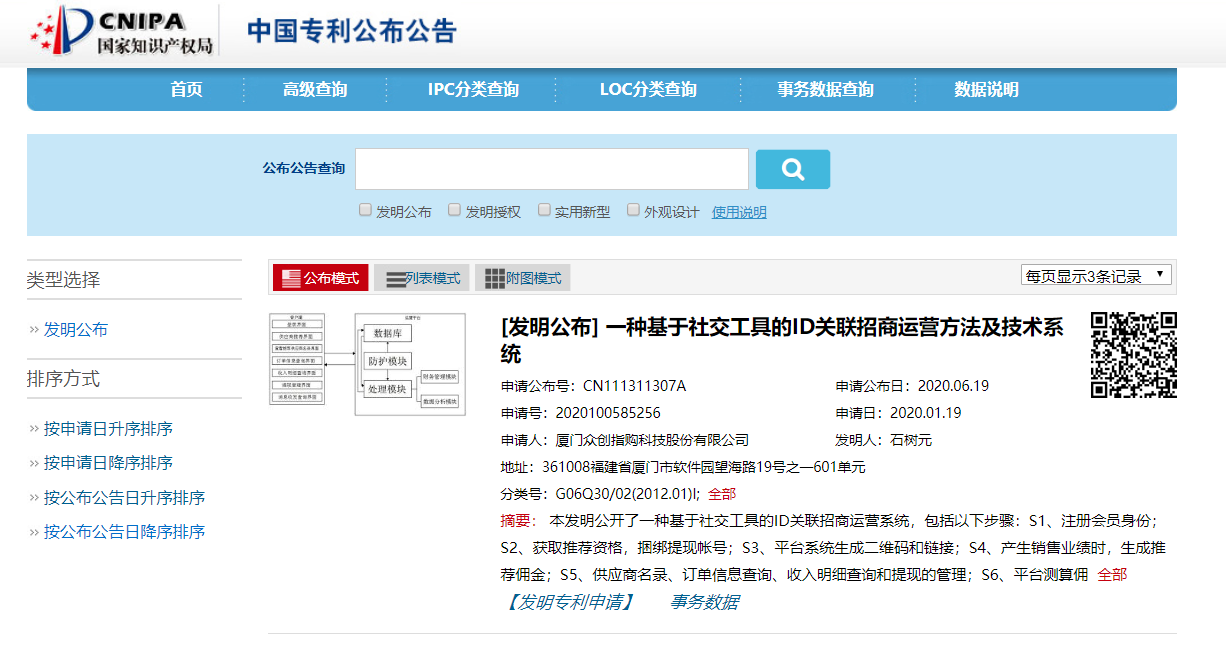Open IPC分类查询 menu item
This screenshot has height=645, width=1226.
click(473, 90)
